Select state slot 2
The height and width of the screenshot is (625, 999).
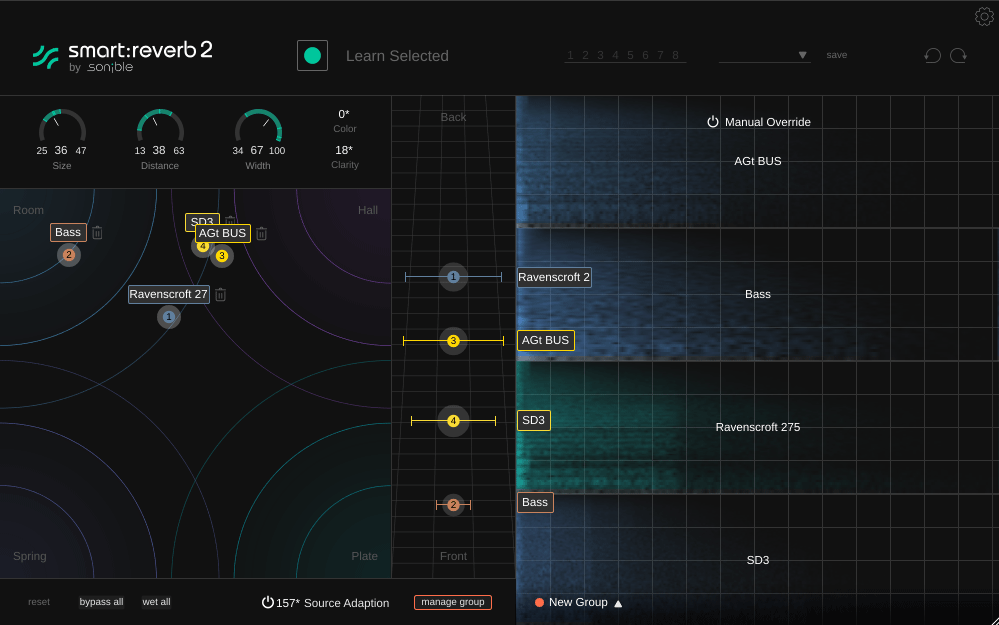[585, 55]
